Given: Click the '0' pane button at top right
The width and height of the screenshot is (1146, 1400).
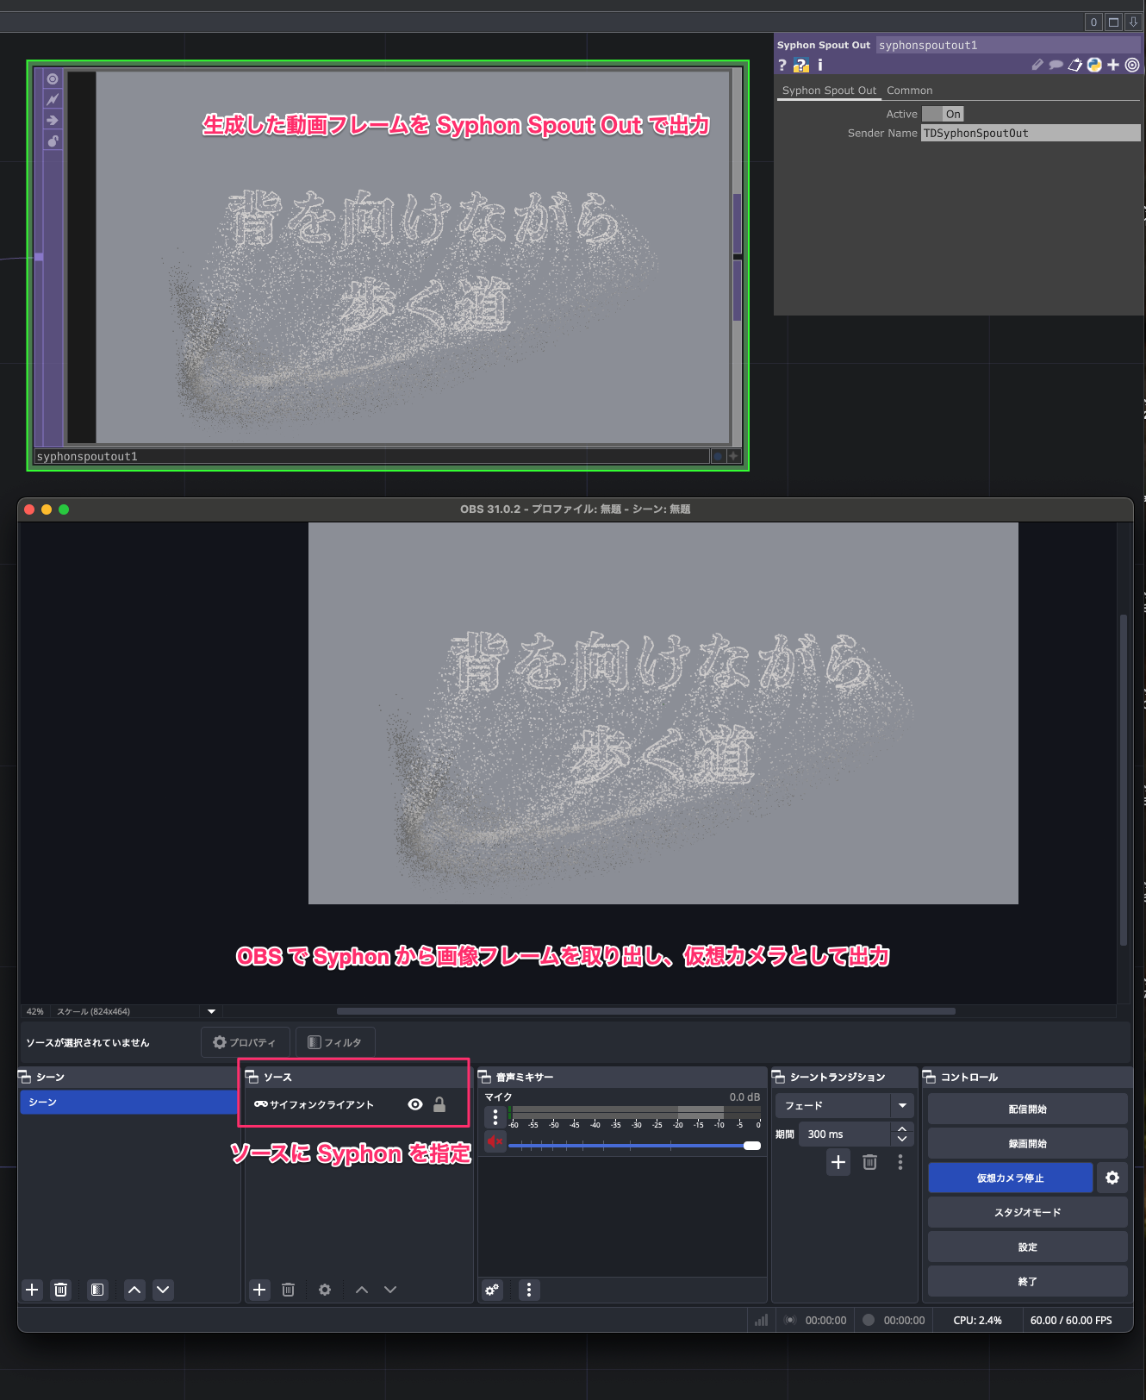Looking at the screenshot, I should [x=1094, y=22].
